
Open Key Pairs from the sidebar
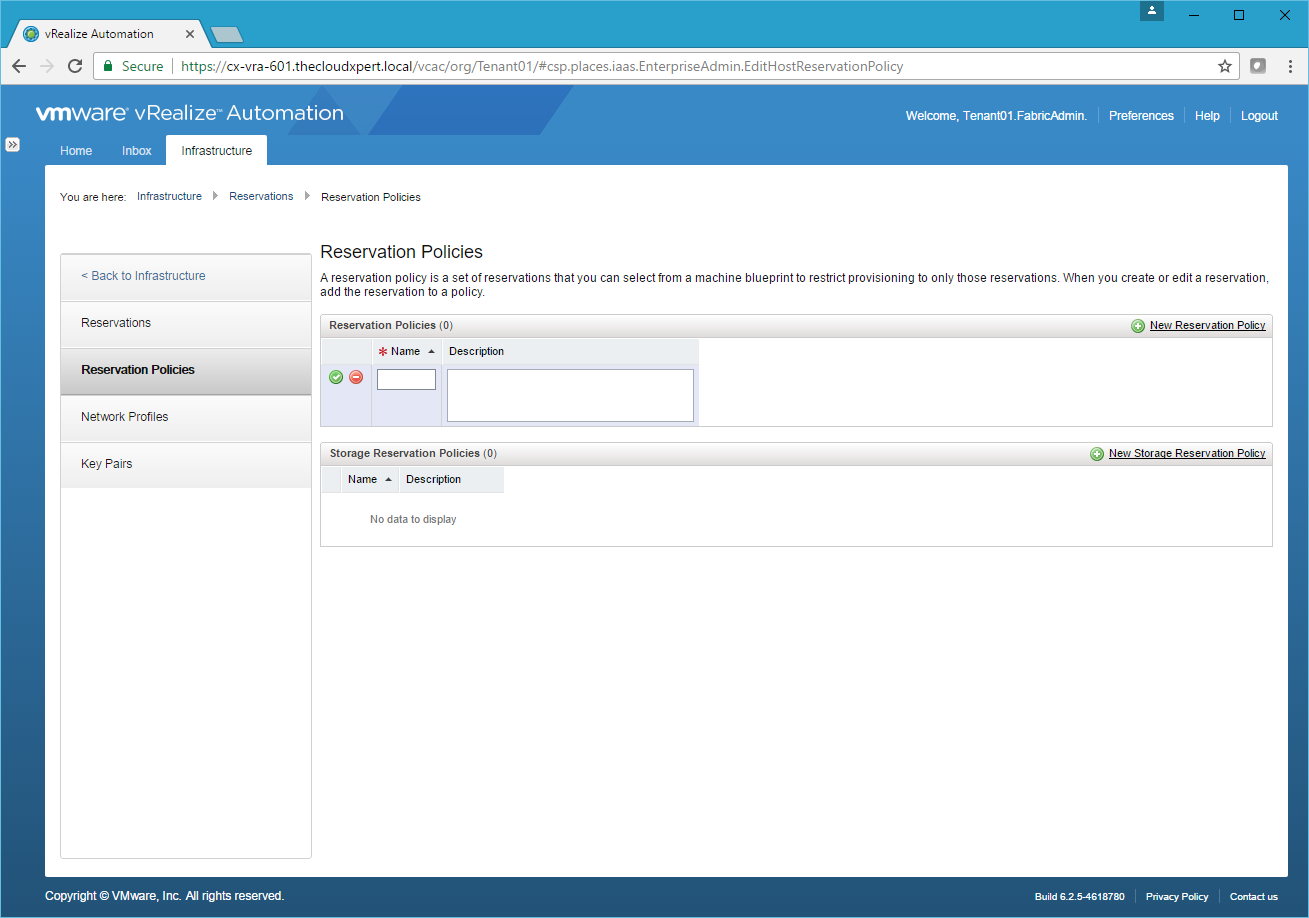click(107, 464)
